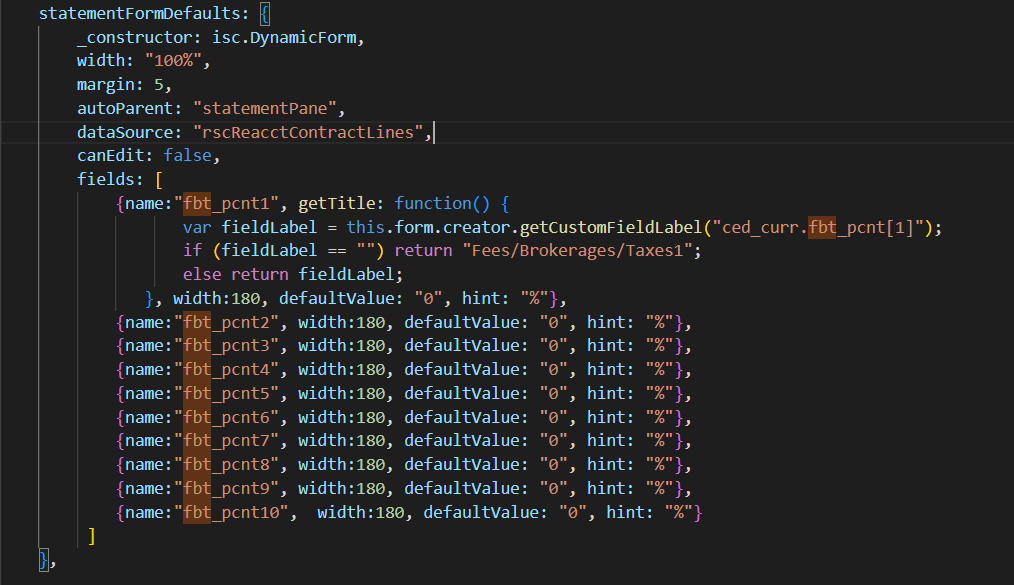
Task: Click "rscReacctContractLines" dataSource string
Action: point(308,133)
